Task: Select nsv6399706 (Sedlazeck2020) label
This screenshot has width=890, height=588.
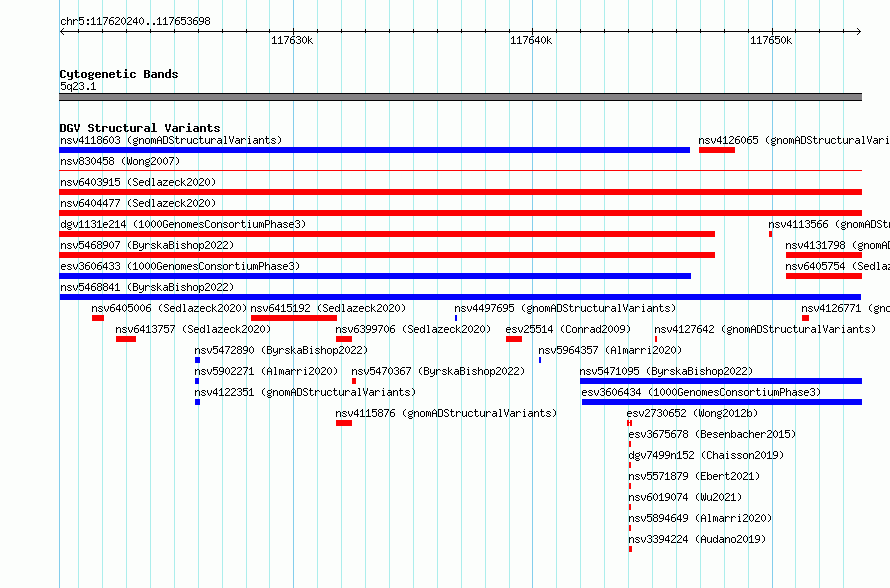Action: pyautogui.click(x=413, y=329)
